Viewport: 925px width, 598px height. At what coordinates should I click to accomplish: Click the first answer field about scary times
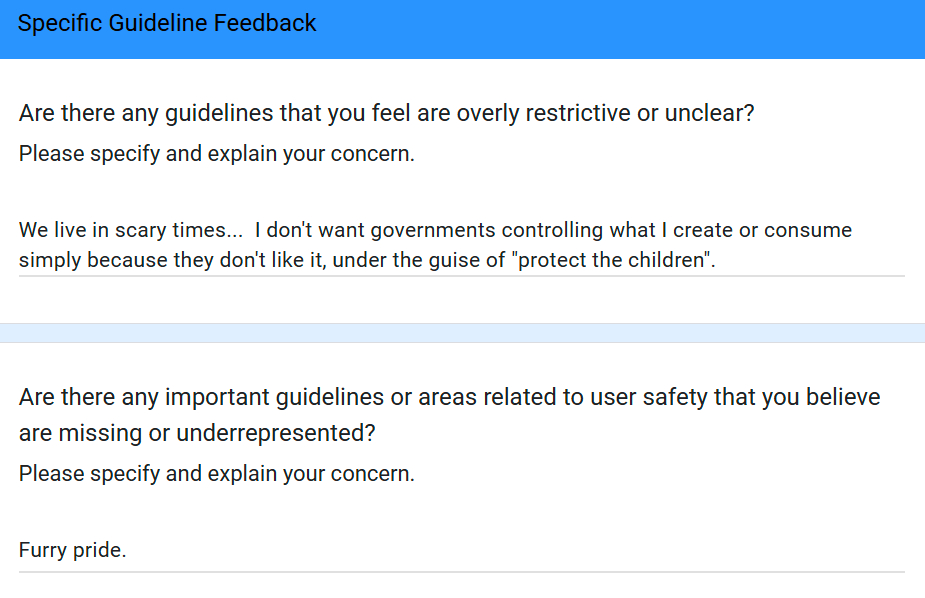(x=460, y=245)
